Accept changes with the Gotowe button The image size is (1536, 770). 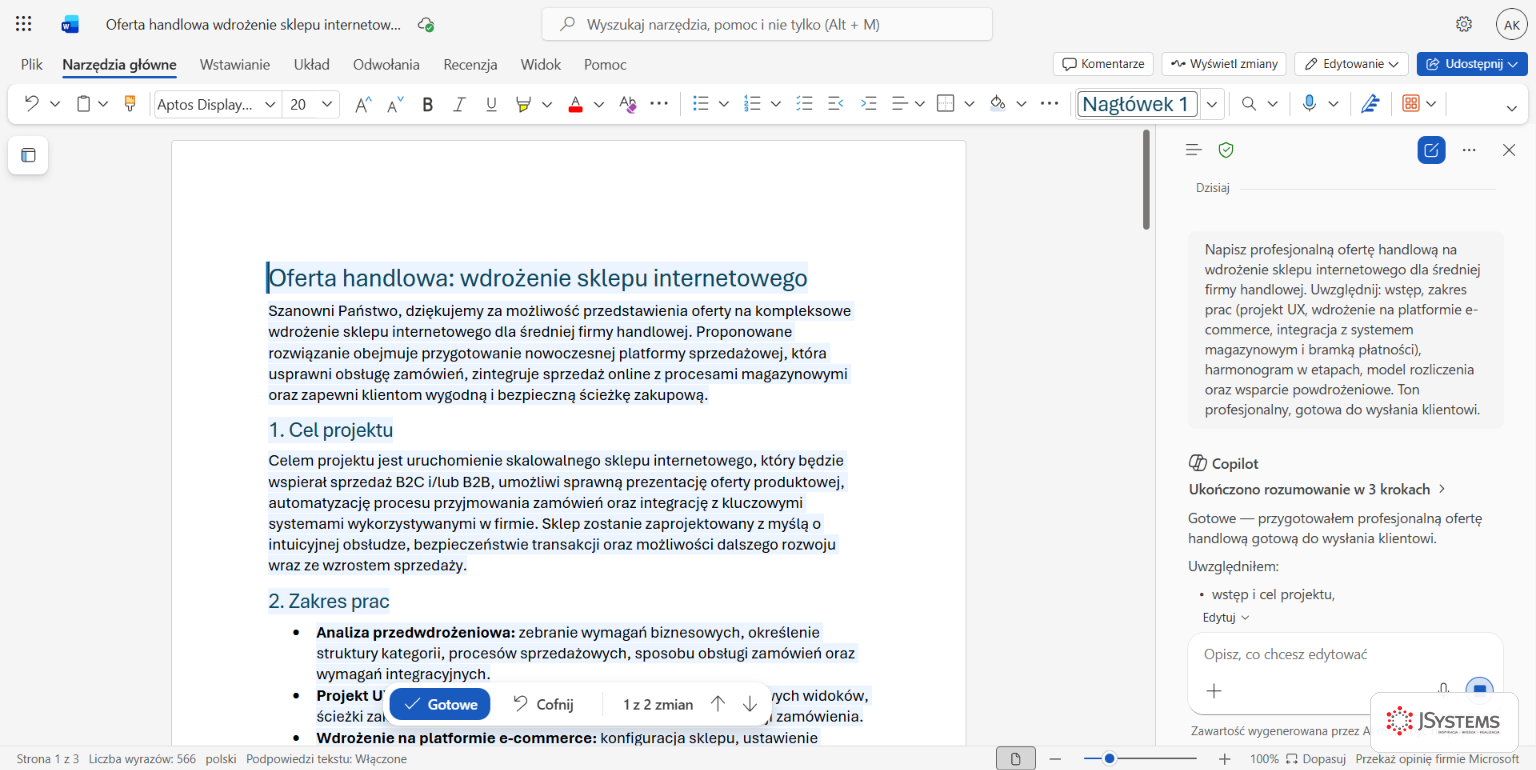pyautogui.click(x=440, y=704)
